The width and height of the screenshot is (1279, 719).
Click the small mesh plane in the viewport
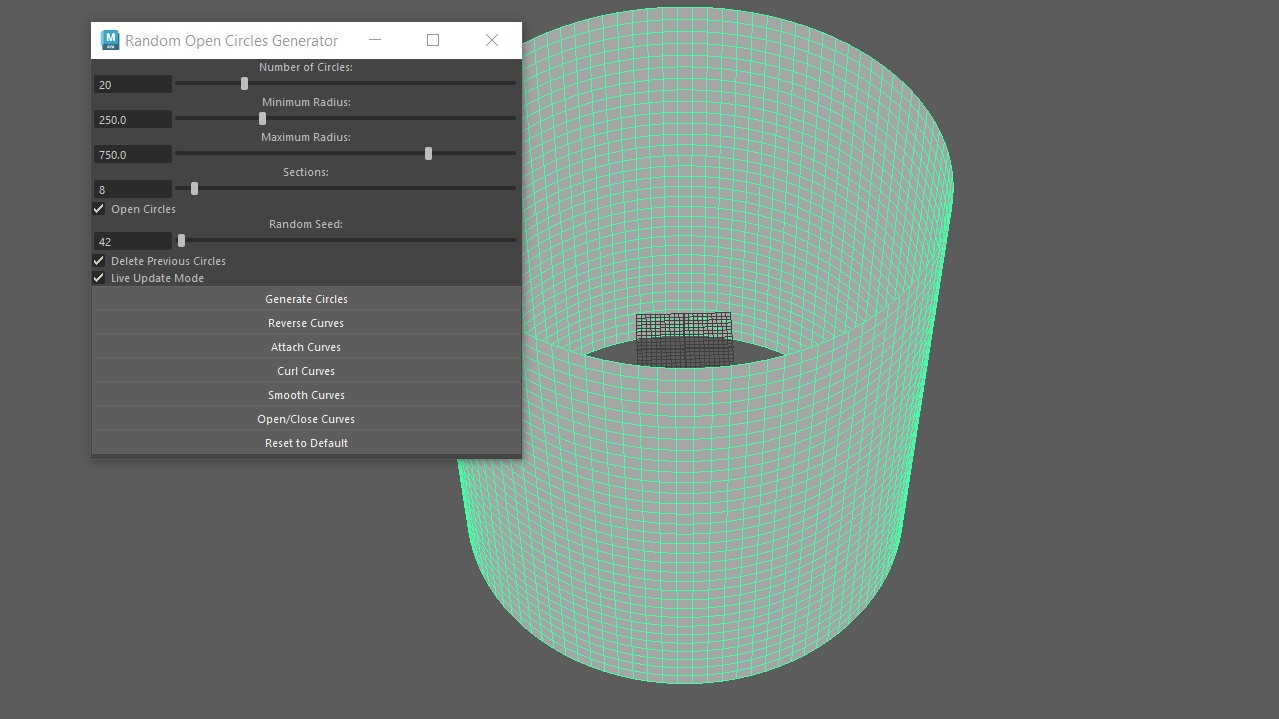pyautogui.click(x=683, y=333)
